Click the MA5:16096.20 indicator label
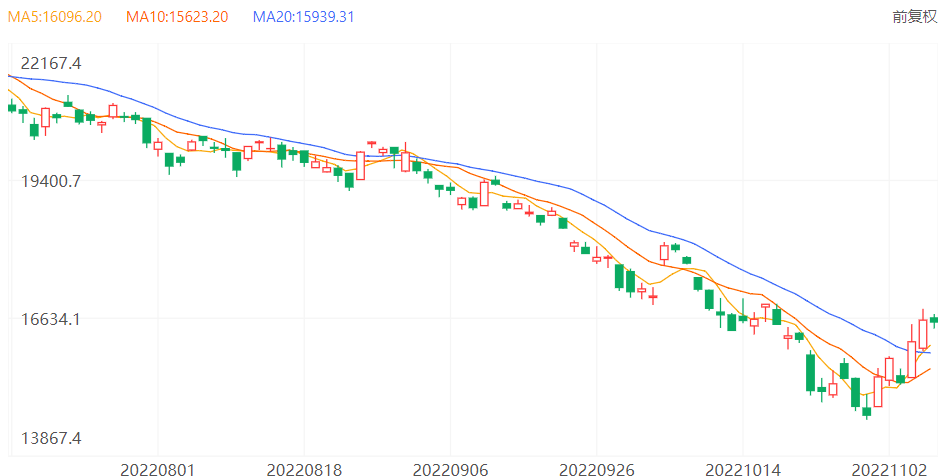Image resolution: width=942 pixels, height=476 pixels. pos(55,17)
